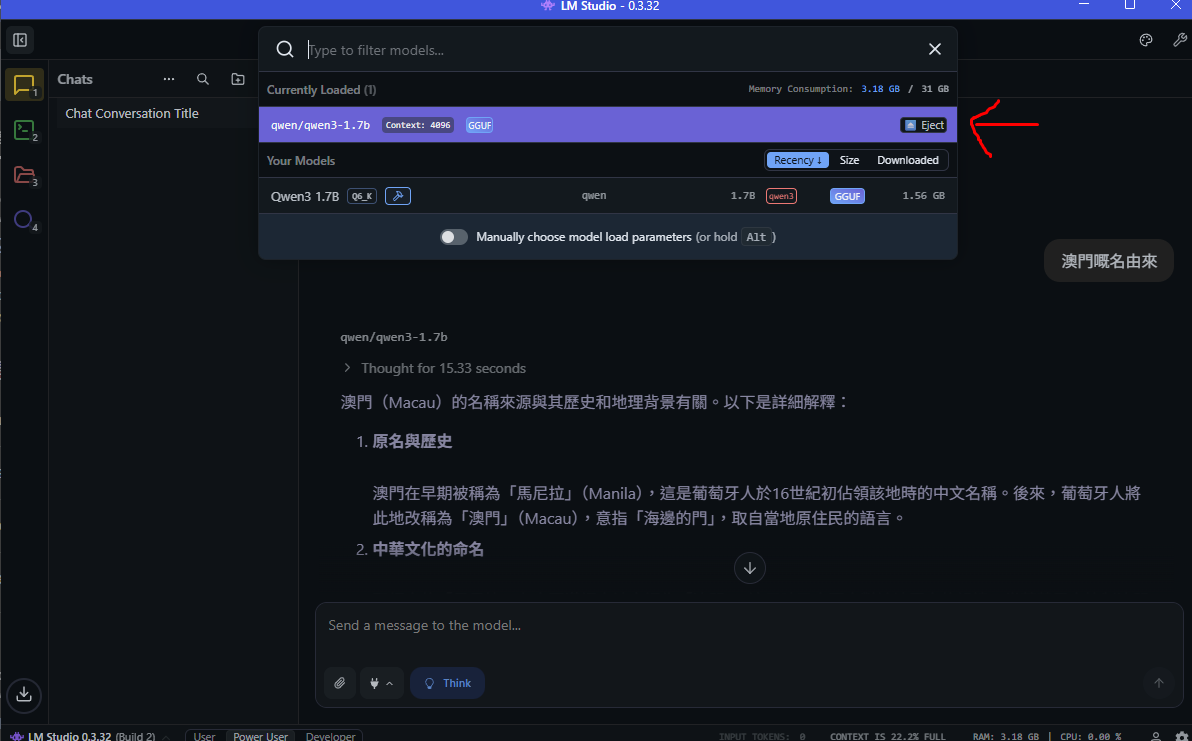The image size is (1192, 741).
Task: Open the Developer console from the sidebar
Action: point(24,130)
